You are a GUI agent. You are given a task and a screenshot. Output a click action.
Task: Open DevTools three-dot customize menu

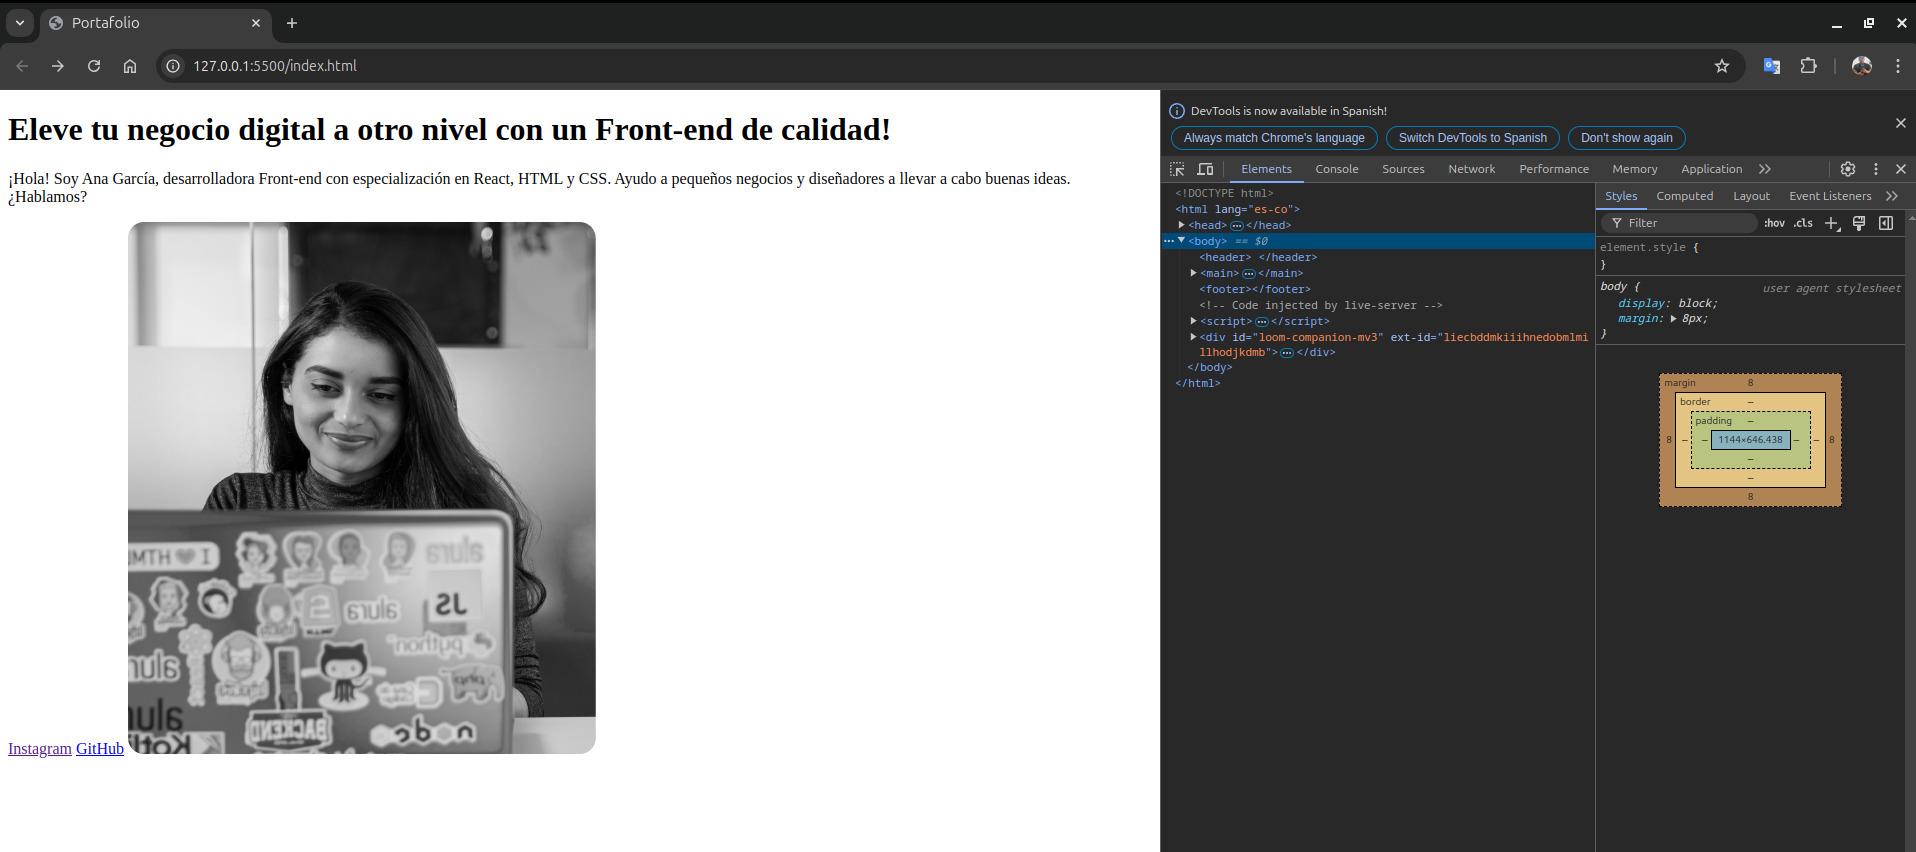(1876, 169)
